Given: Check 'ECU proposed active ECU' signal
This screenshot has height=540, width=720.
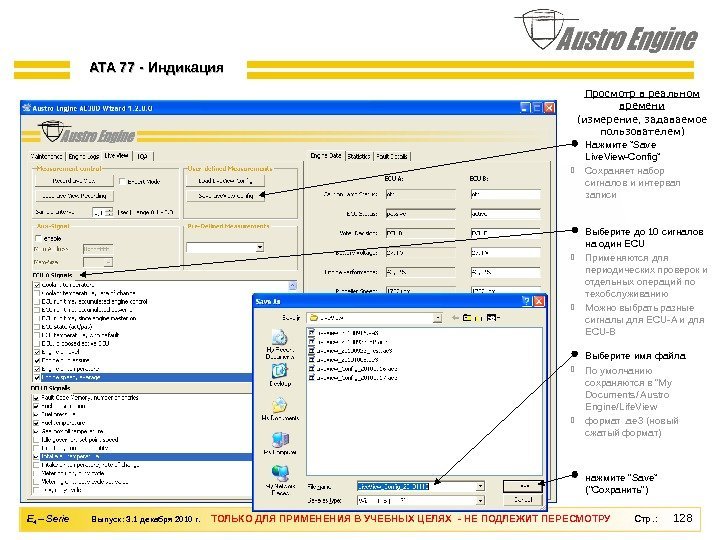Looking at the screenshot, I should pos(37,343).
